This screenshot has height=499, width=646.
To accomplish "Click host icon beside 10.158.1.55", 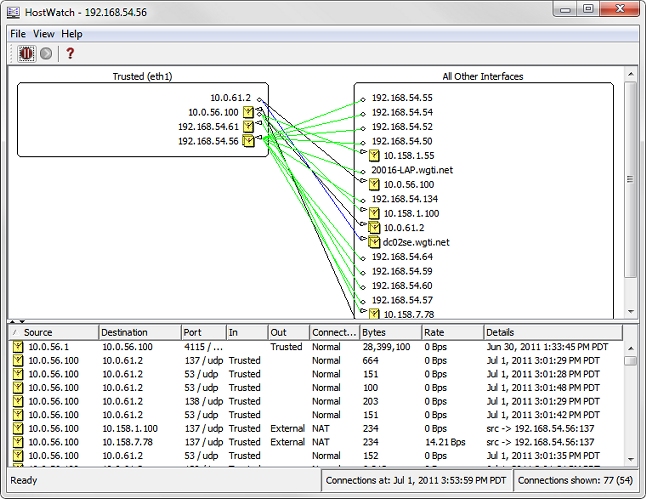I will pyautogui.click(x=374, y=155).
